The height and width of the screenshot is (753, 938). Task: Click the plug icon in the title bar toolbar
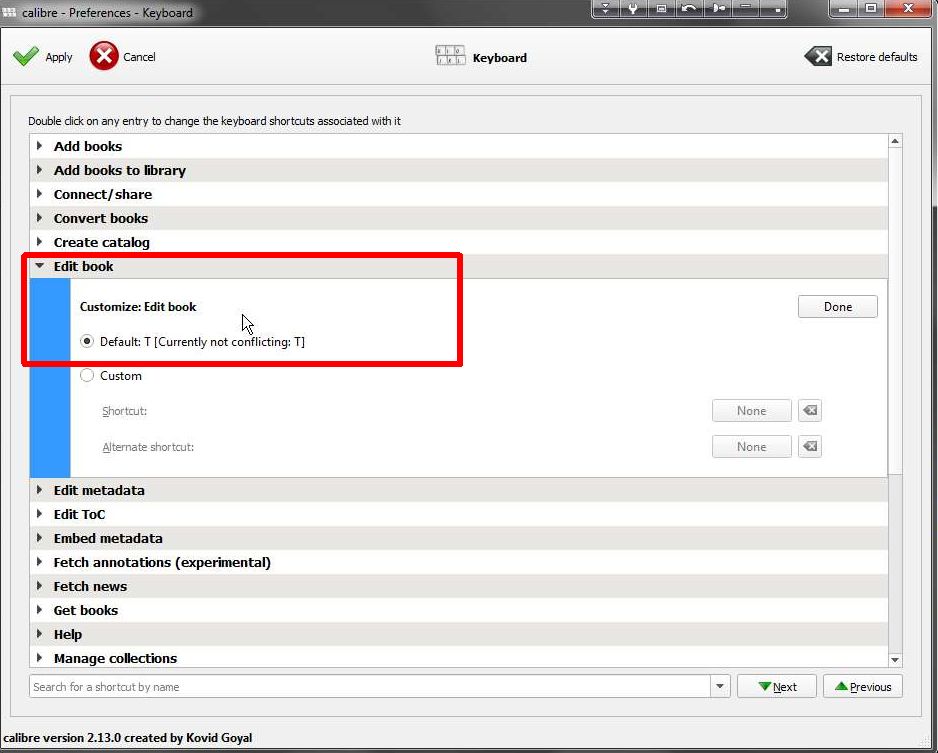point(718,8)
